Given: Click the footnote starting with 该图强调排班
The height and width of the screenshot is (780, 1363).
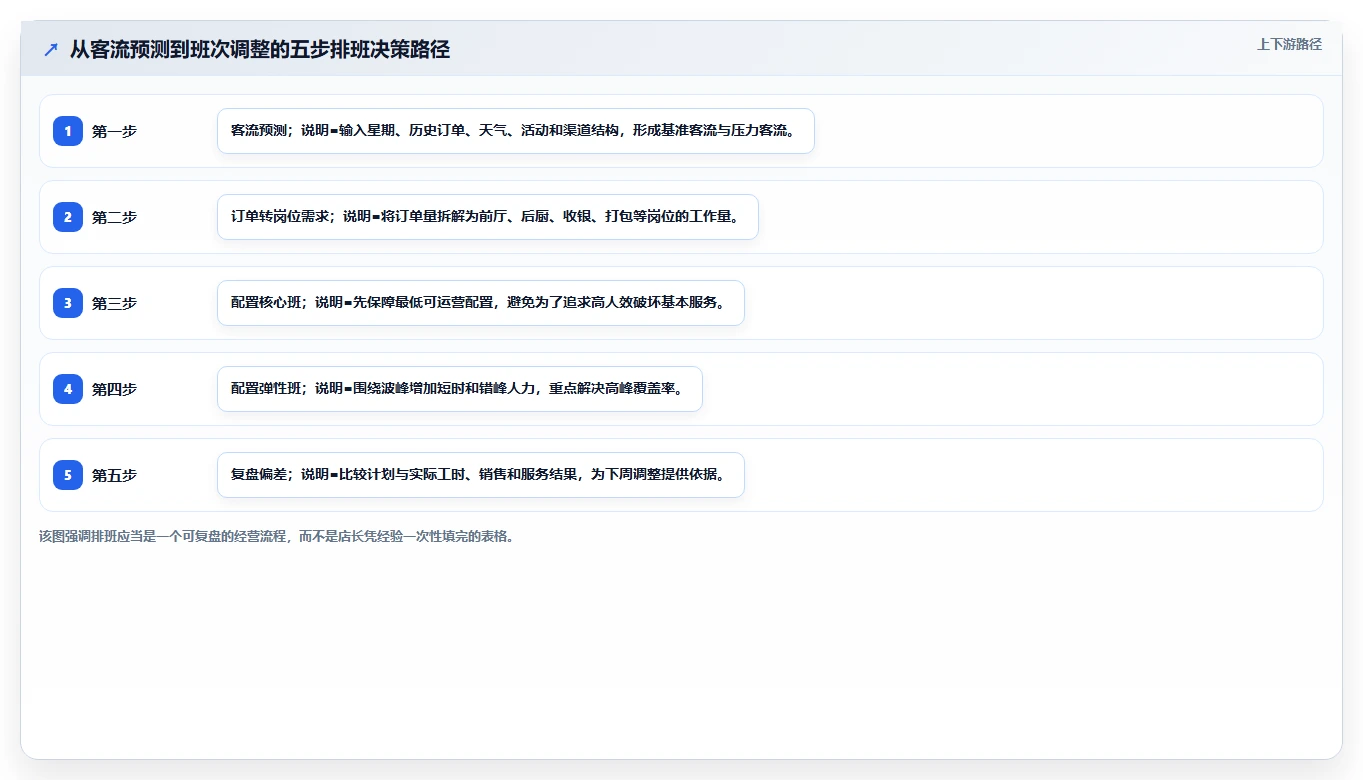Looking at the screenshot, I should (278, 536).
